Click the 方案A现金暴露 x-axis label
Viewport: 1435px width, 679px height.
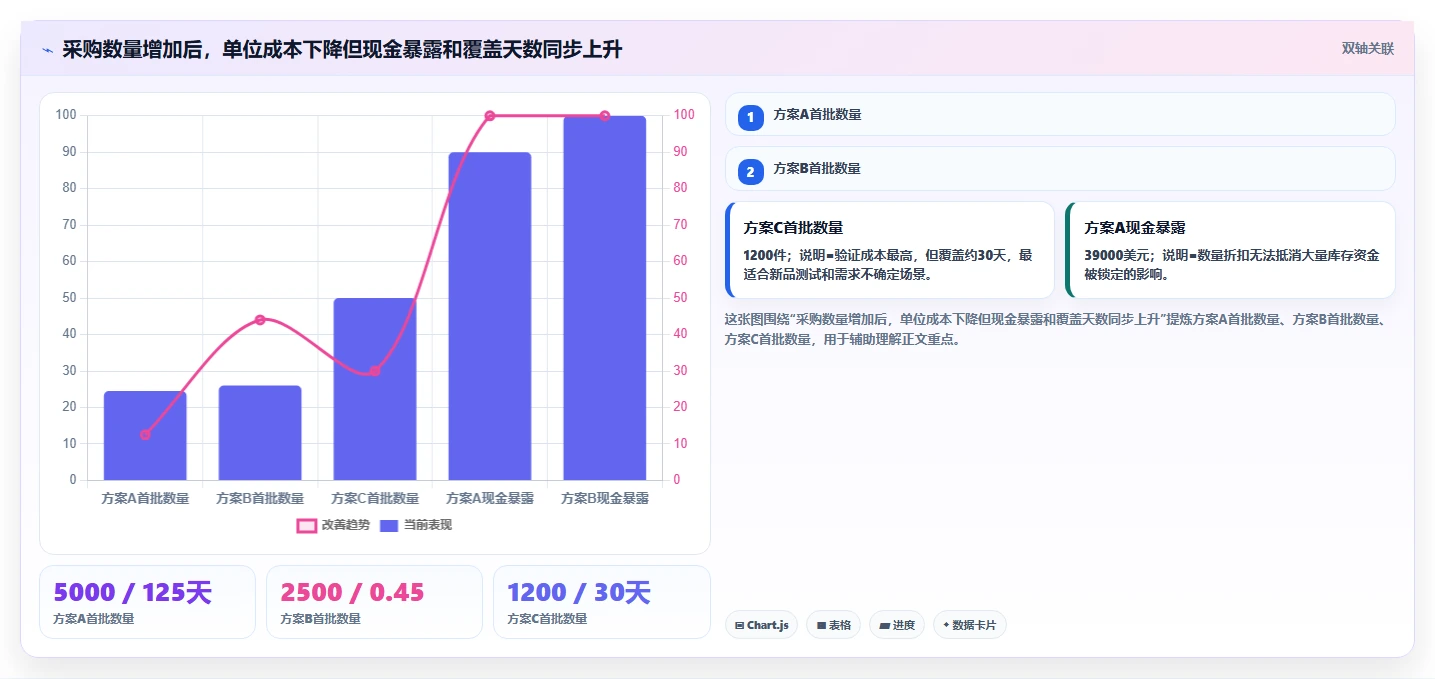(x=490, y=498)
